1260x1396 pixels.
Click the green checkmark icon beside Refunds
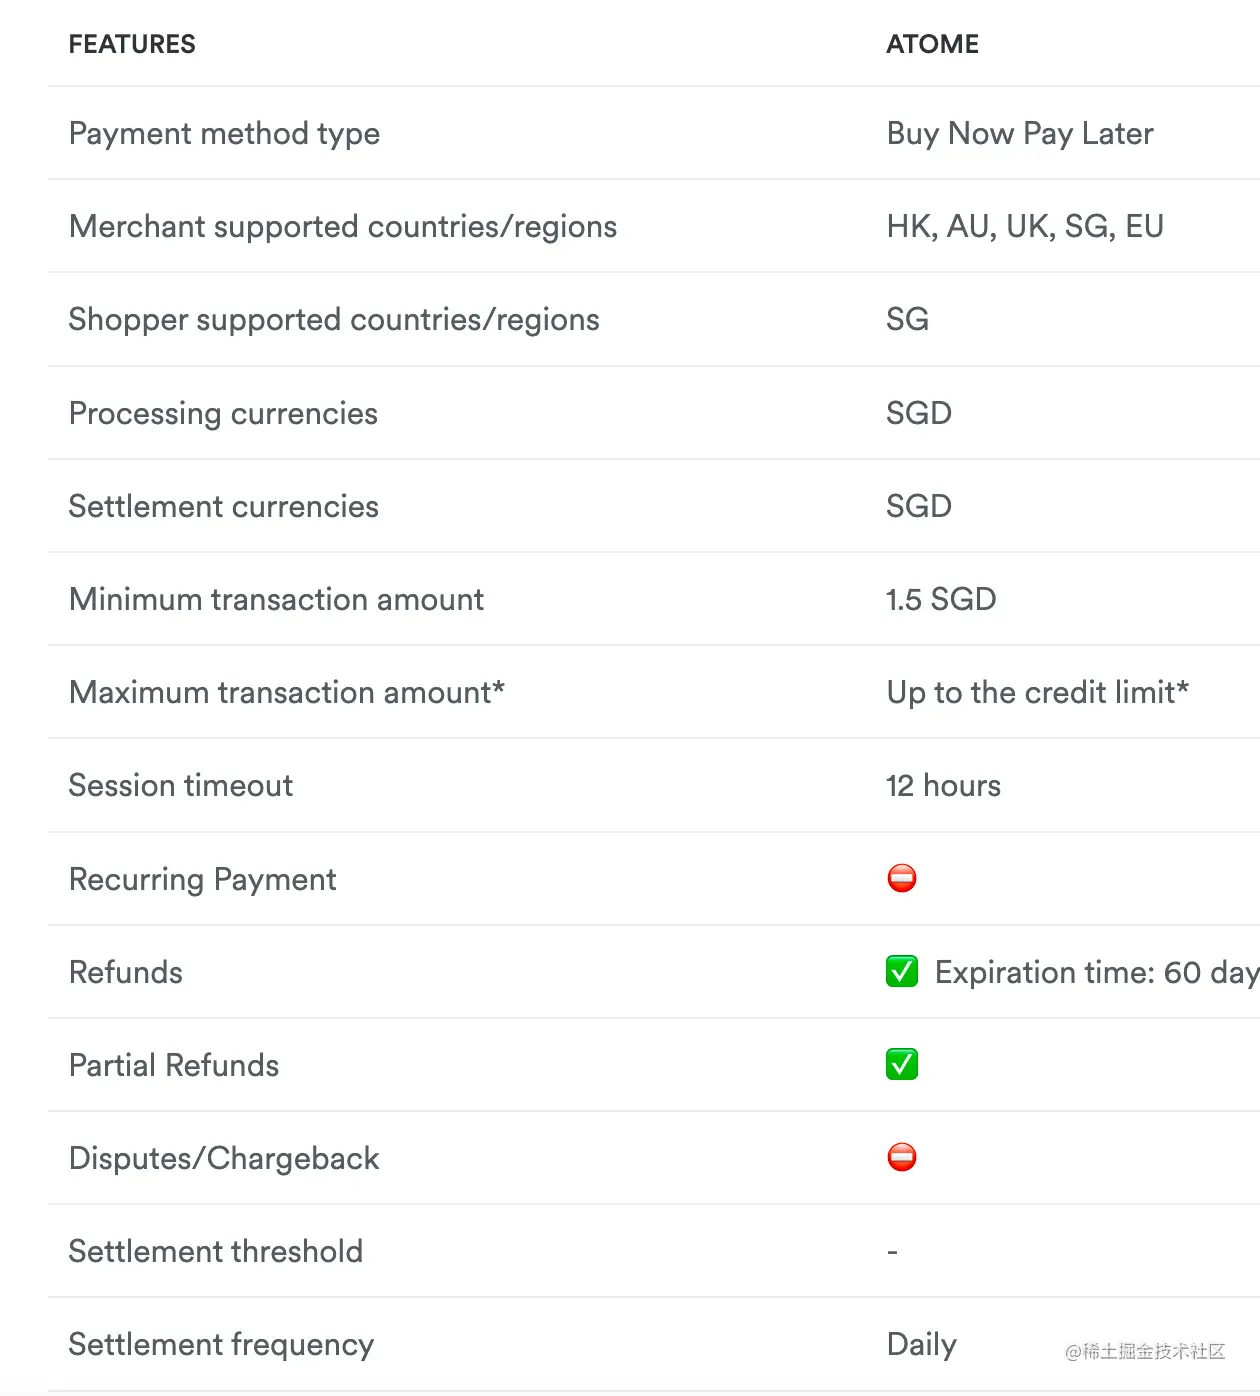902,971
